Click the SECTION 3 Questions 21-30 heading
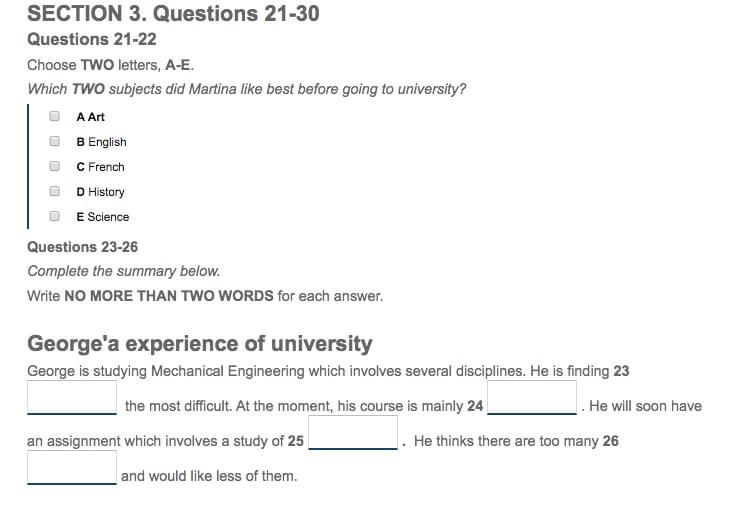Screen dimensions: 736x511 pos(173,13)
